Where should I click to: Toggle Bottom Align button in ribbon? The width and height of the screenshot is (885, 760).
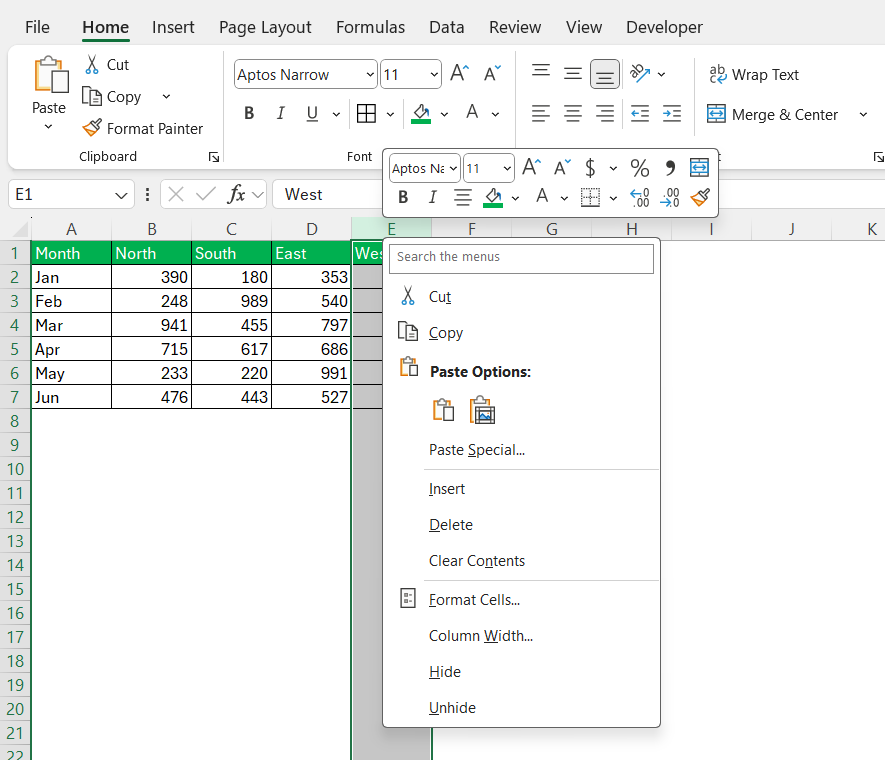(x=605, y=74)
